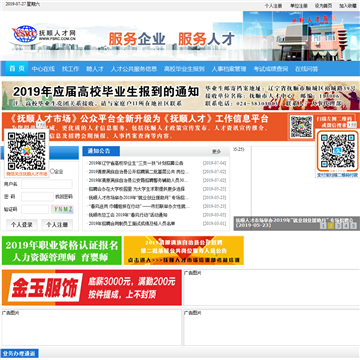Close the right floating QR code panel
The width and height of the screenshot is (360, 360).
pyautogui.click(x=352, y=124)
